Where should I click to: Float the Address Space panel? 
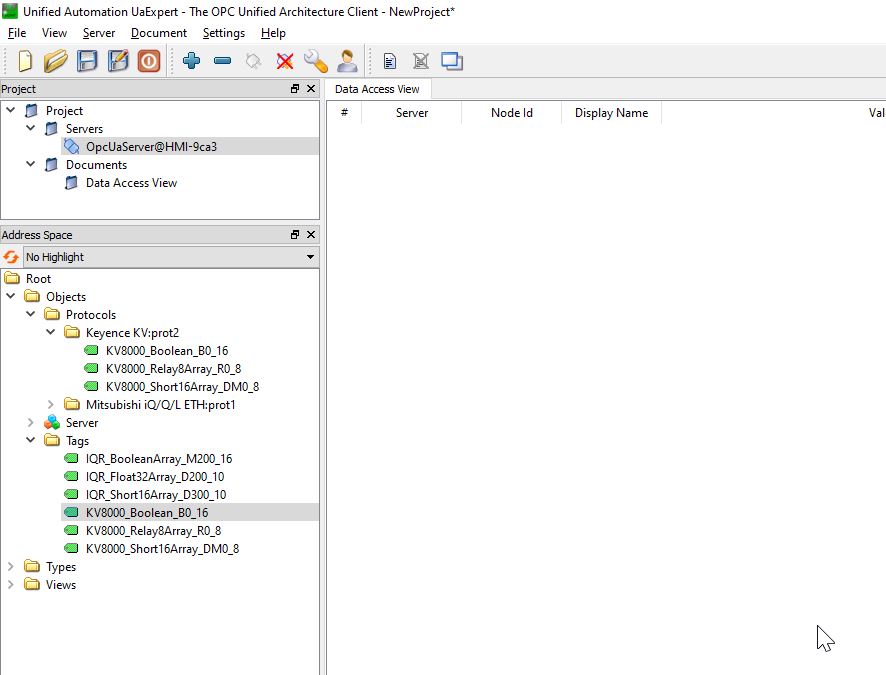coord(295,234)
